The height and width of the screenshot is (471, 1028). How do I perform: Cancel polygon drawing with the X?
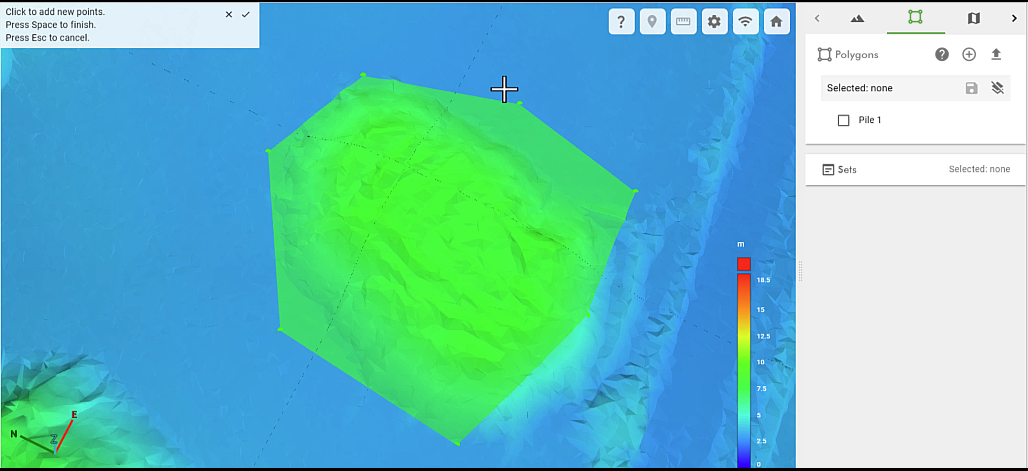click(x=229, y=14)
